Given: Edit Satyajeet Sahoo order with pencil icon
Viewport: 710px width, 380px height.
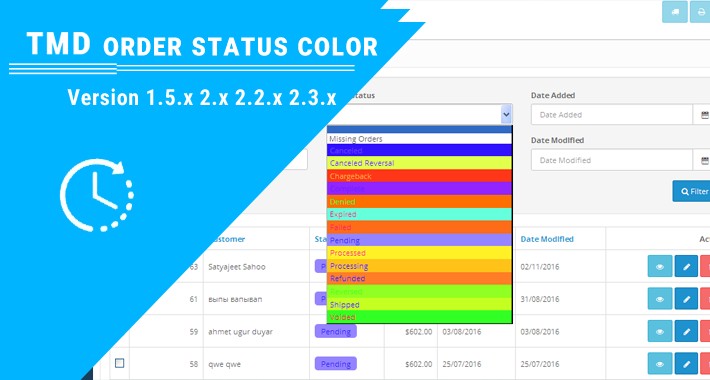Looking at the screenshot, I should coord(686,266).
